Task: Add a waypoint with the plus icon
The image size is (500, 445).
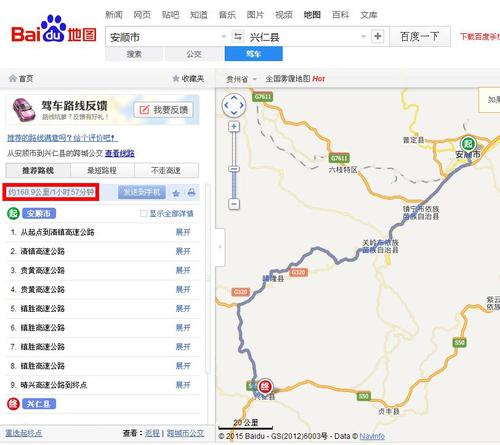Action: [x=378, y=36]
